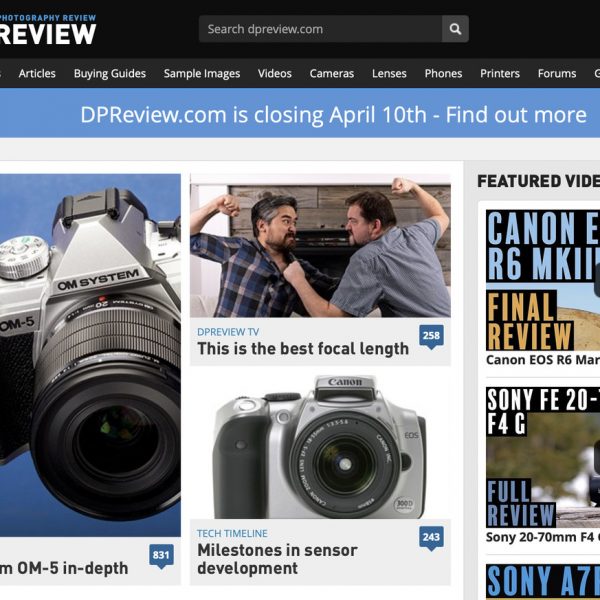600x600 pixels.
Task: Click the FEATURED VIDEOS heading
Action: (x=538, y=181)
